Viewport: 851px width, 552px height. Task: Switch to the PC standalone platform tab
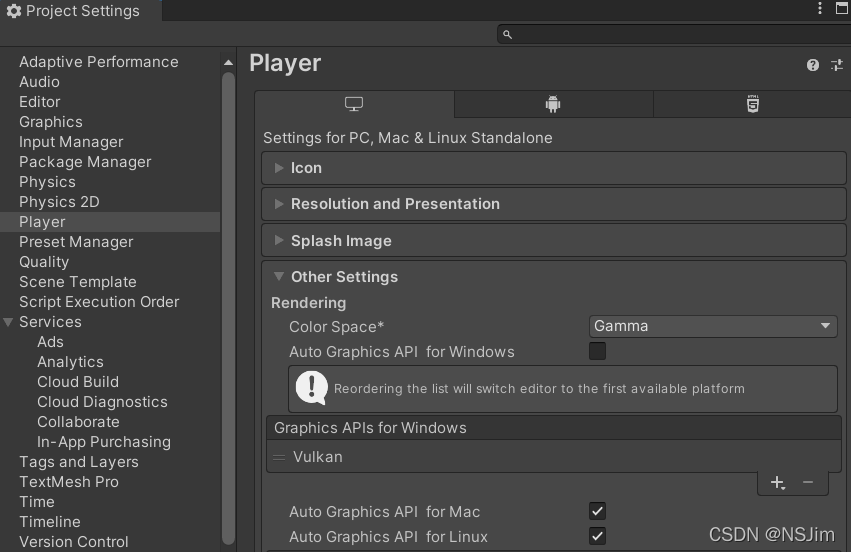(x=354, y=104)
